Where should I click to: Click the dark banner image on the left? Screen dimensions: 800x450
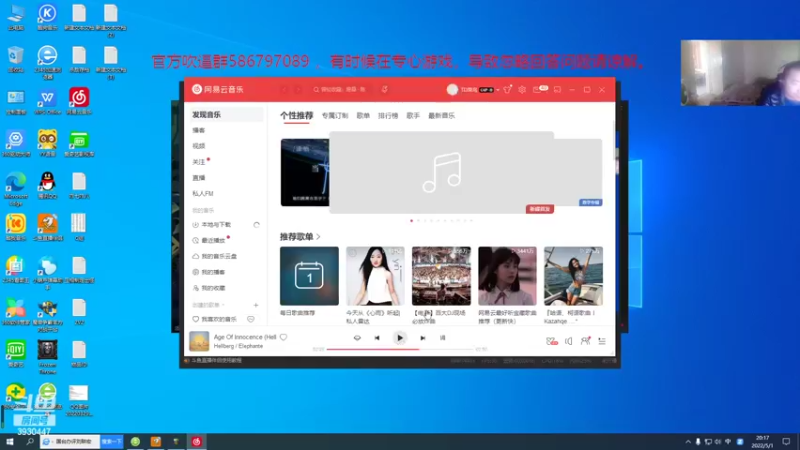coord(305,172)
